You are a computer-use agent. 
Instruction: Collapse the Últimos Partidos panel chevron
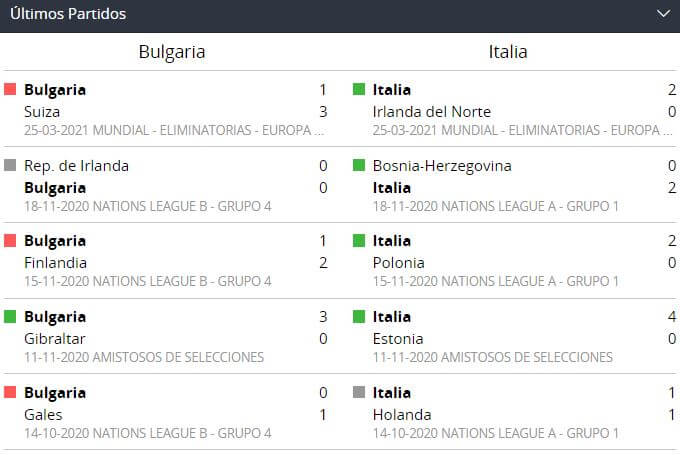coord(662,14)
